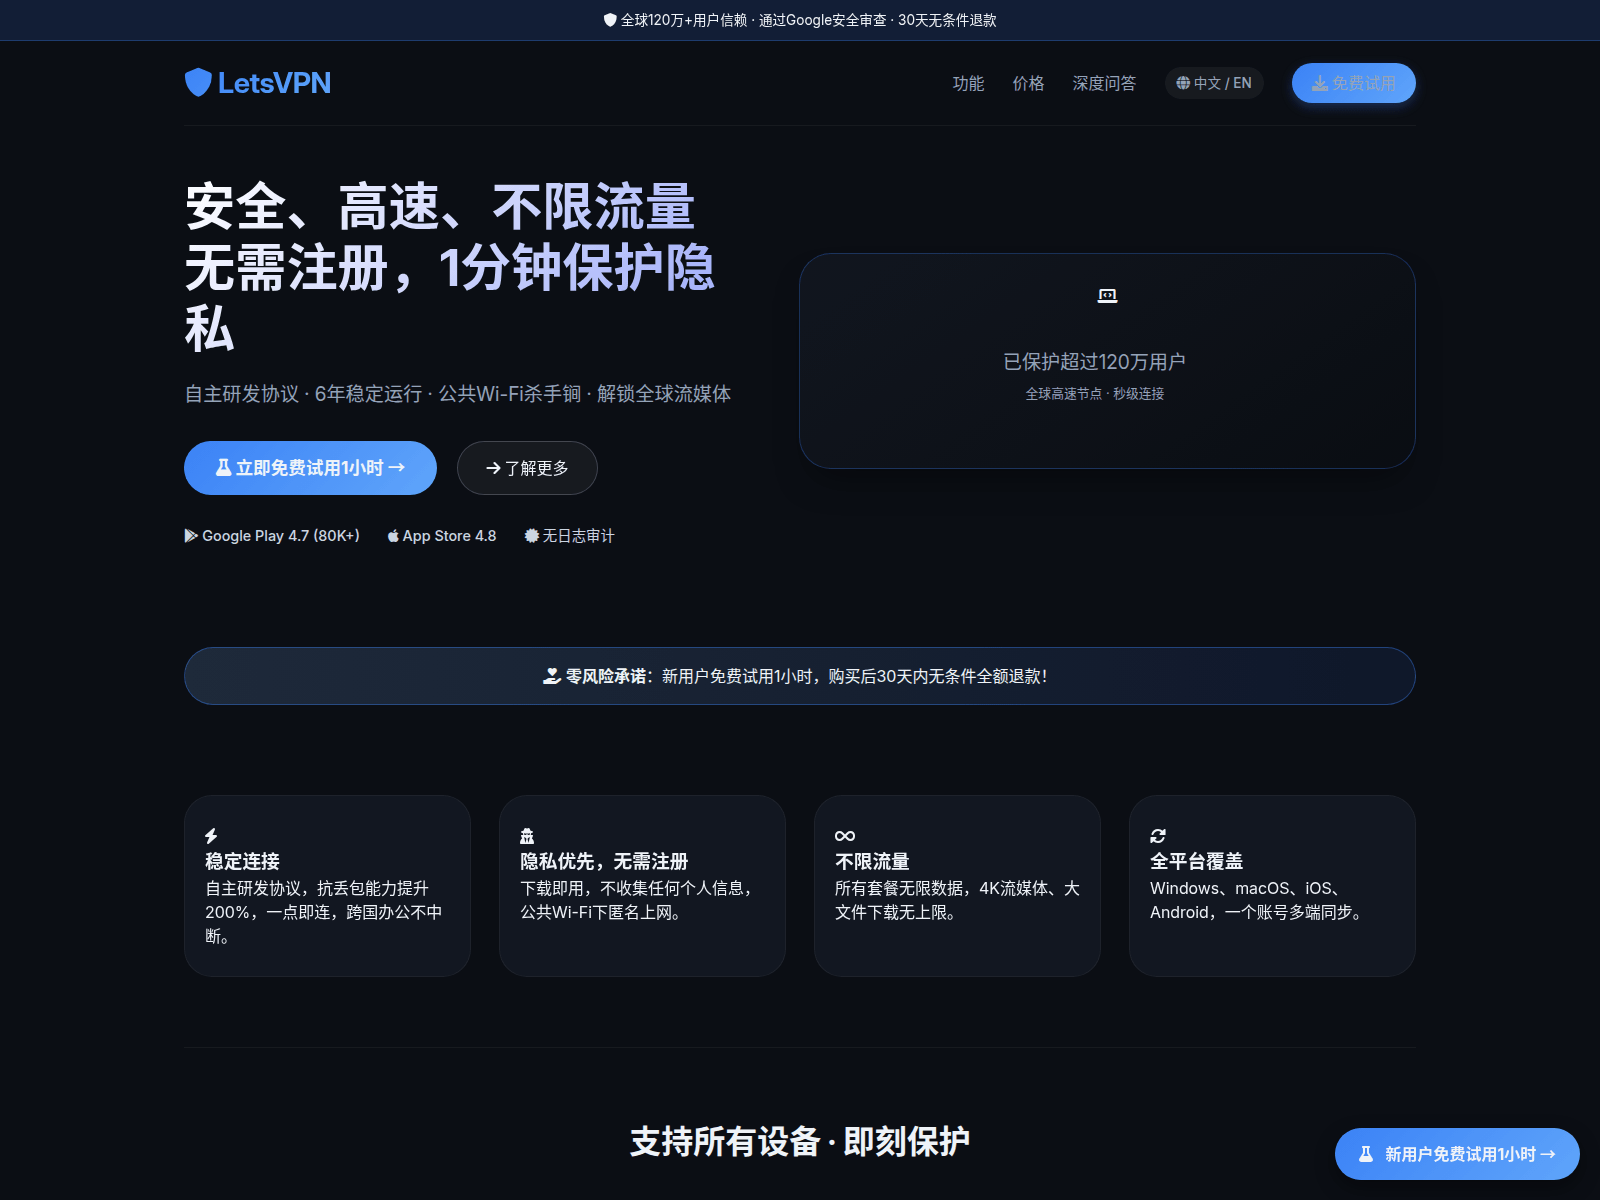This screenshot has height=1200, width=1600.
Task: Click the hand-heart icon before 零风险承诺
Action: click(x=552, y=676)
